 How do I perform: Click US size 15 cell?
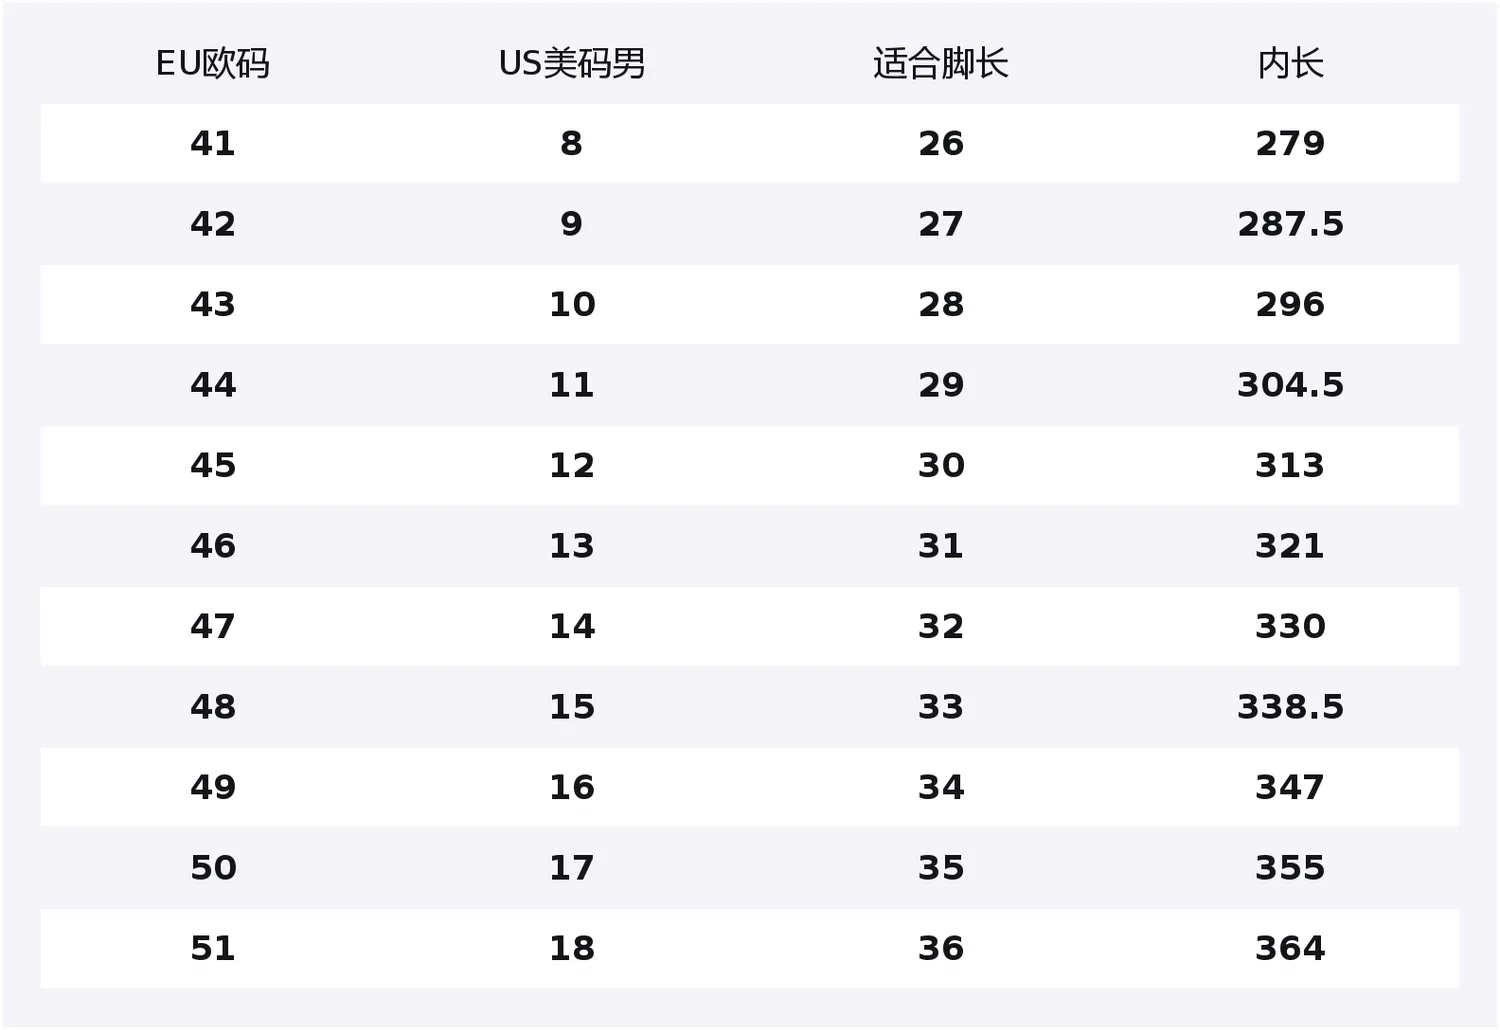point(571,707)
